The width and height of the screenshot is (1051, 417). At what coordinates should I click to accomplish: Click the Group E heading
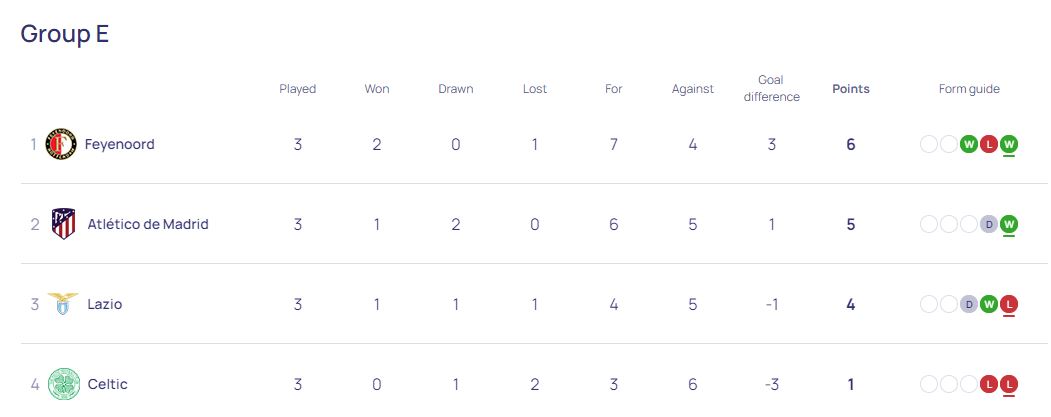(x=64, y=34)
